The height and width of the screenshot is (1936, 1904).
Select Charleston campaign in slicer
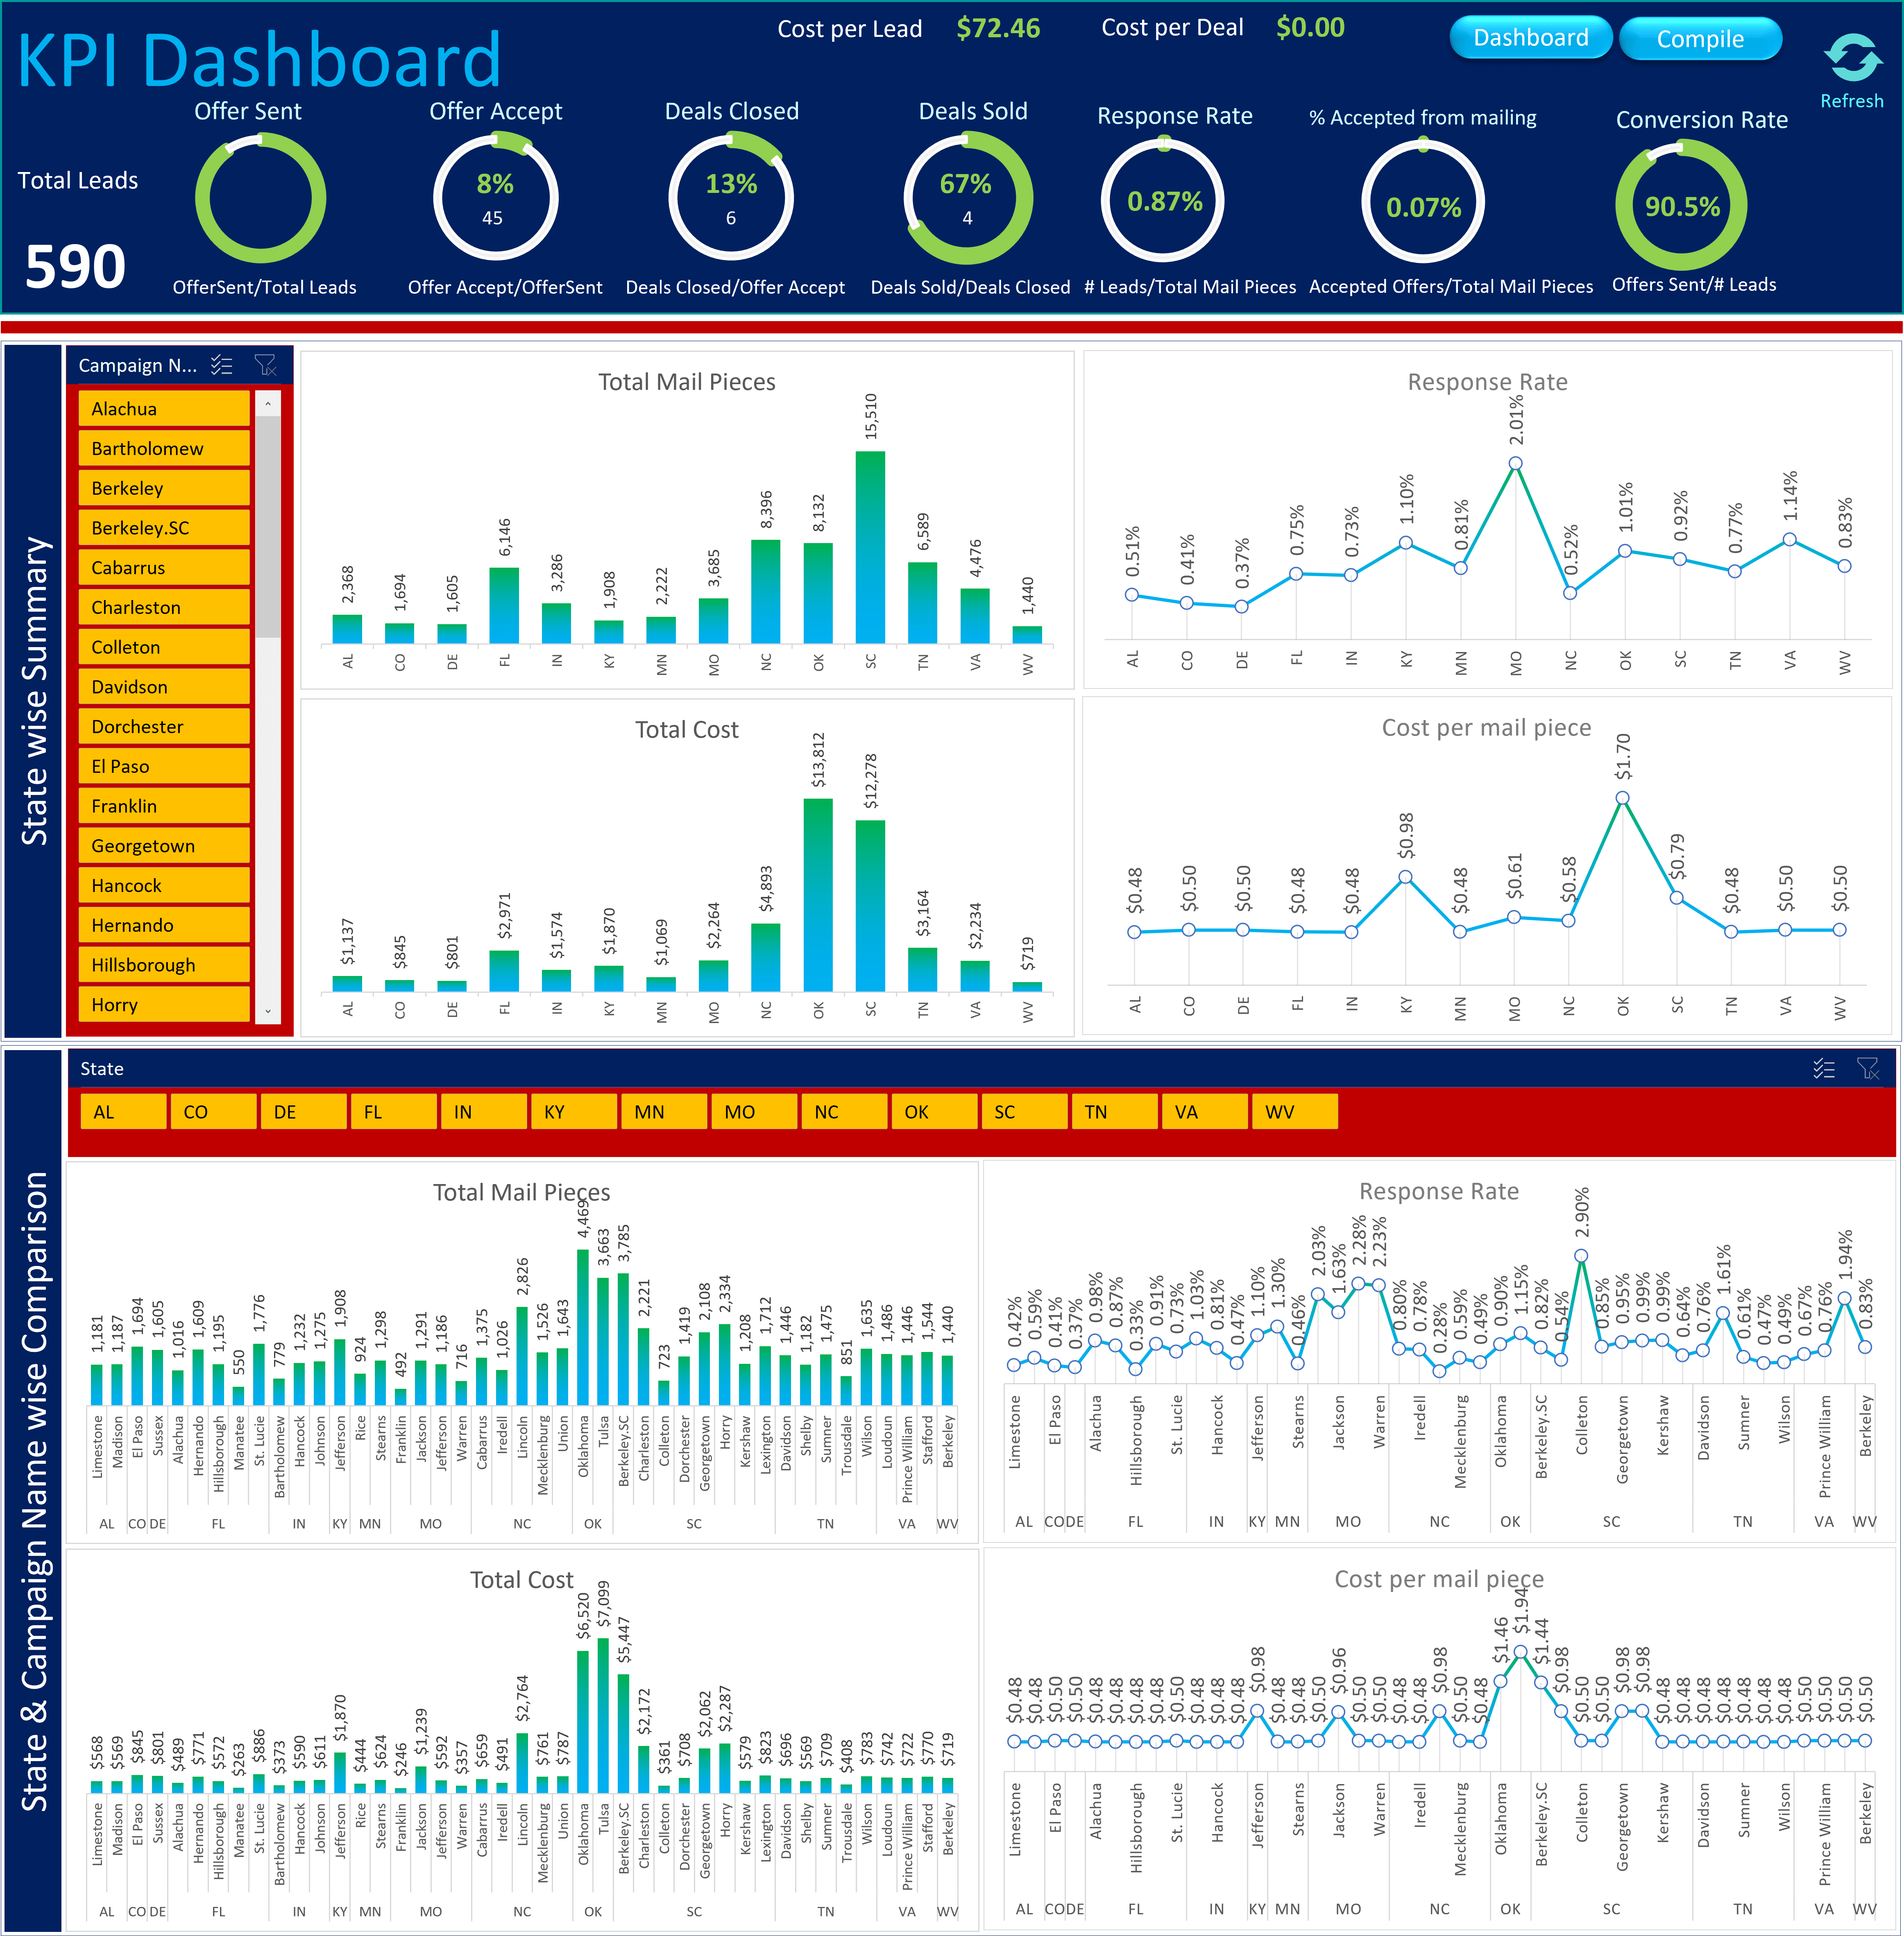click(x=164, y=608)
